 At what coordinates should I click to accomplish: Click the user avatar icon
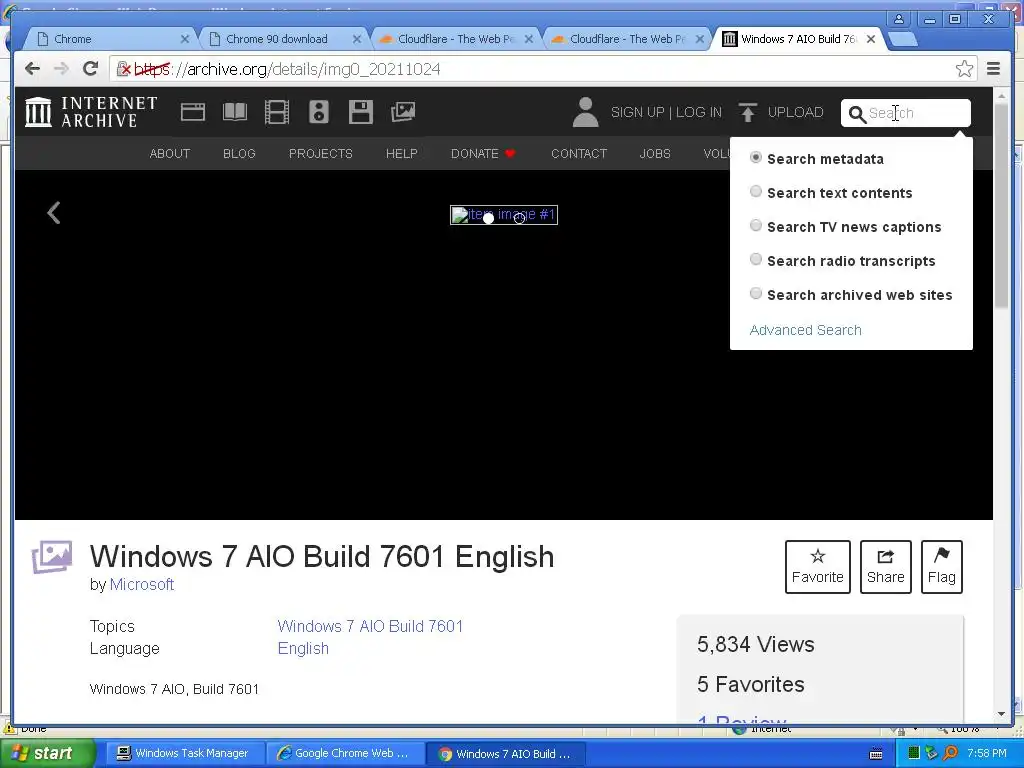click(x=585, y=112)
